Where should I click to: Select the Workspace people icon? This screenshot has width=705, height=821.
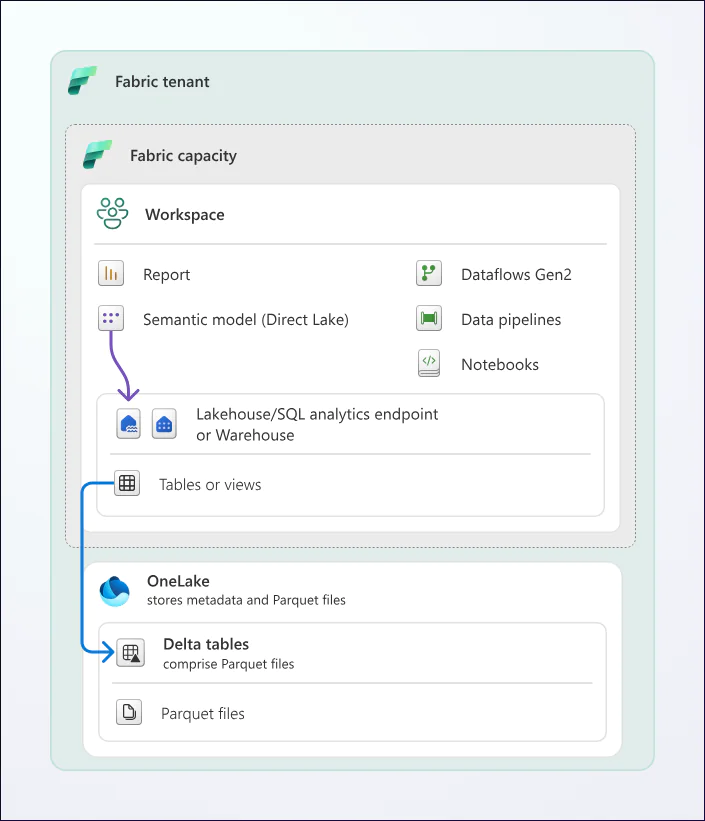pyautogui.click(x=112, y=214)
